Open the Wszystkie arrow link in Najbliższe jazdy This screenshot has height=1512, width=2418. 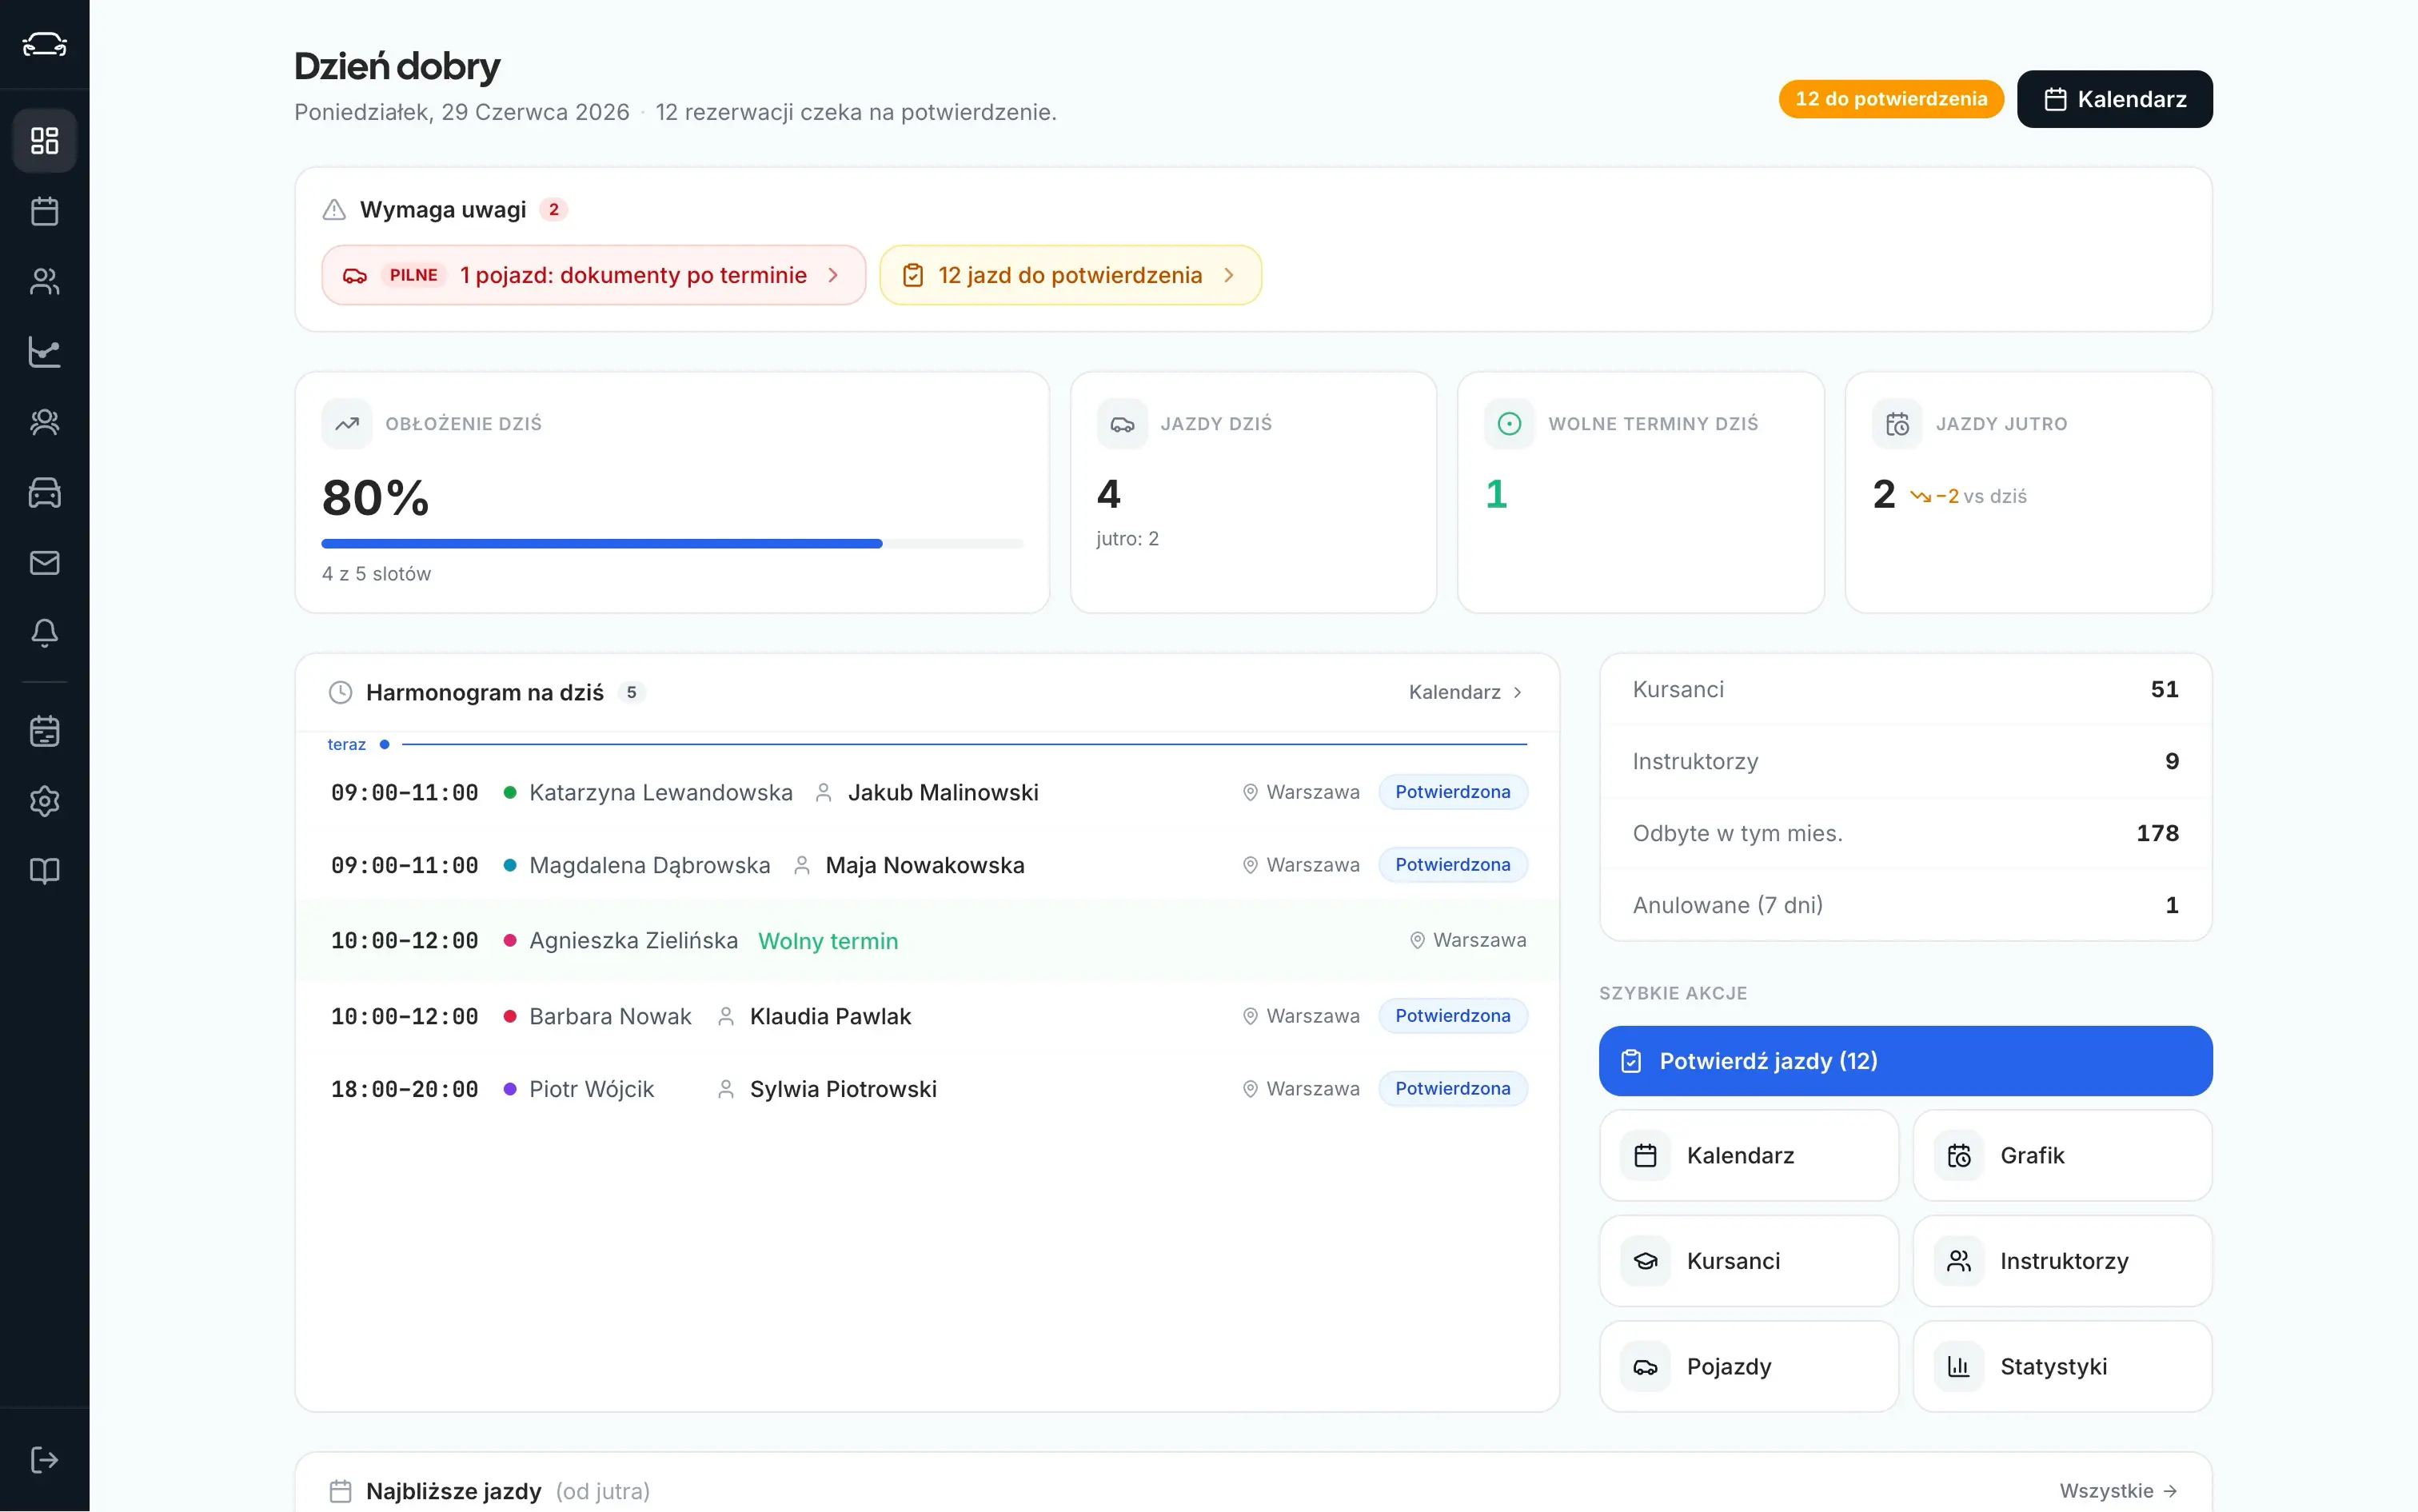(x=2118, y=1491)
